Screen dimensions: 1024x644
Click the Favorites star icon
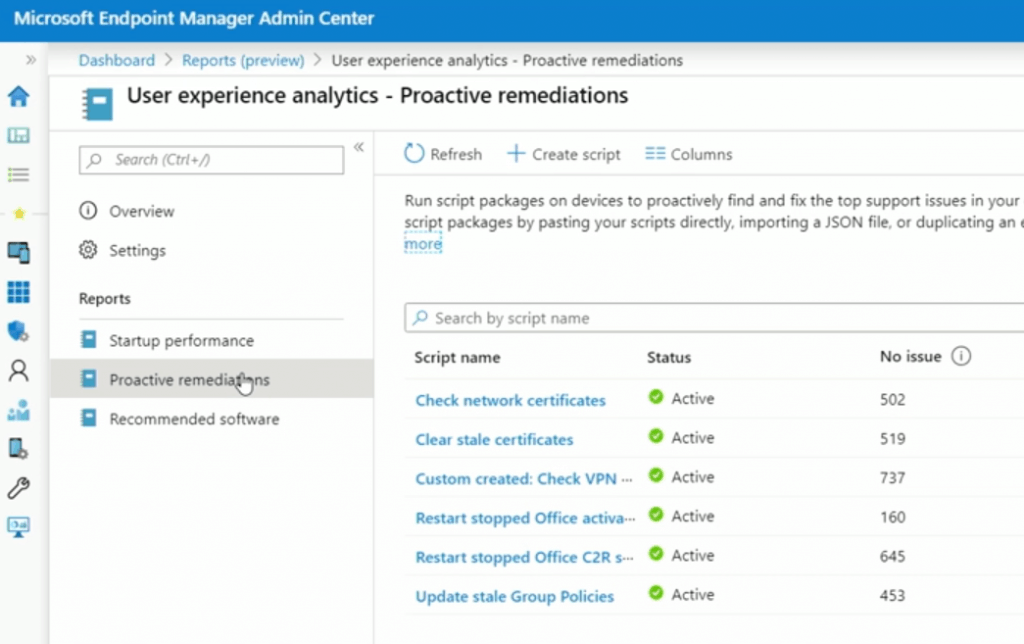click(19, 214)
